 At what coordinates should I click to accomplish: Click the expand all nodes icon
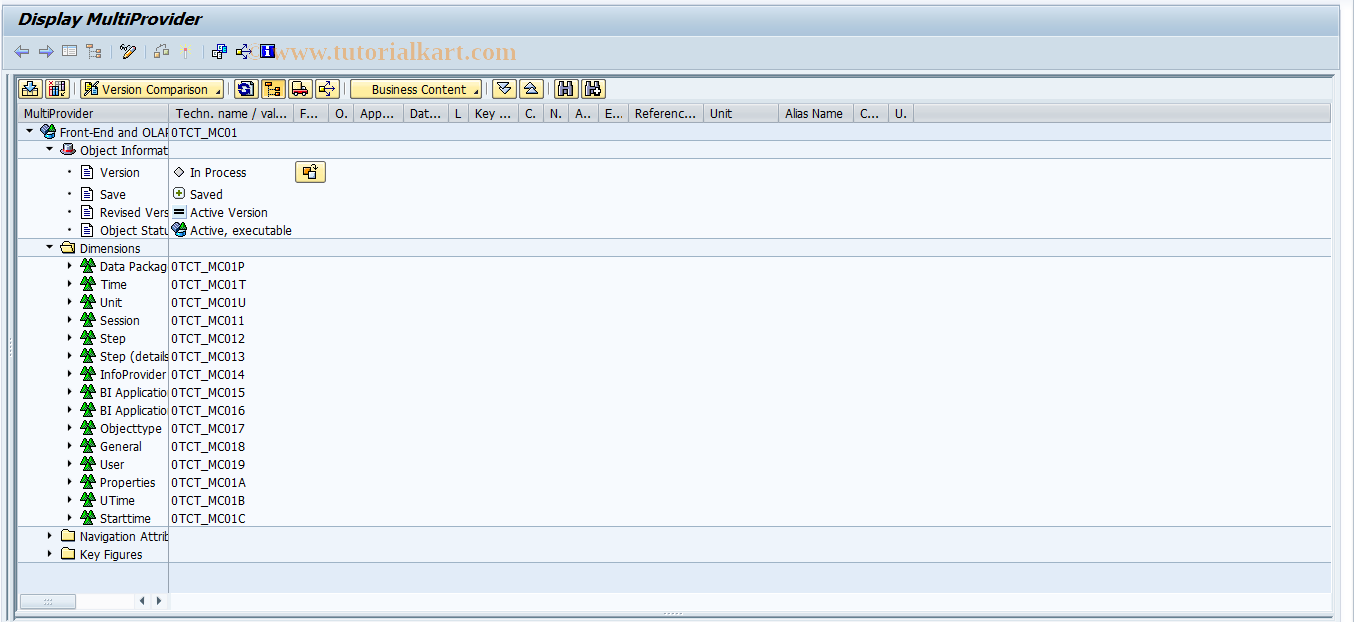point(504,89)
